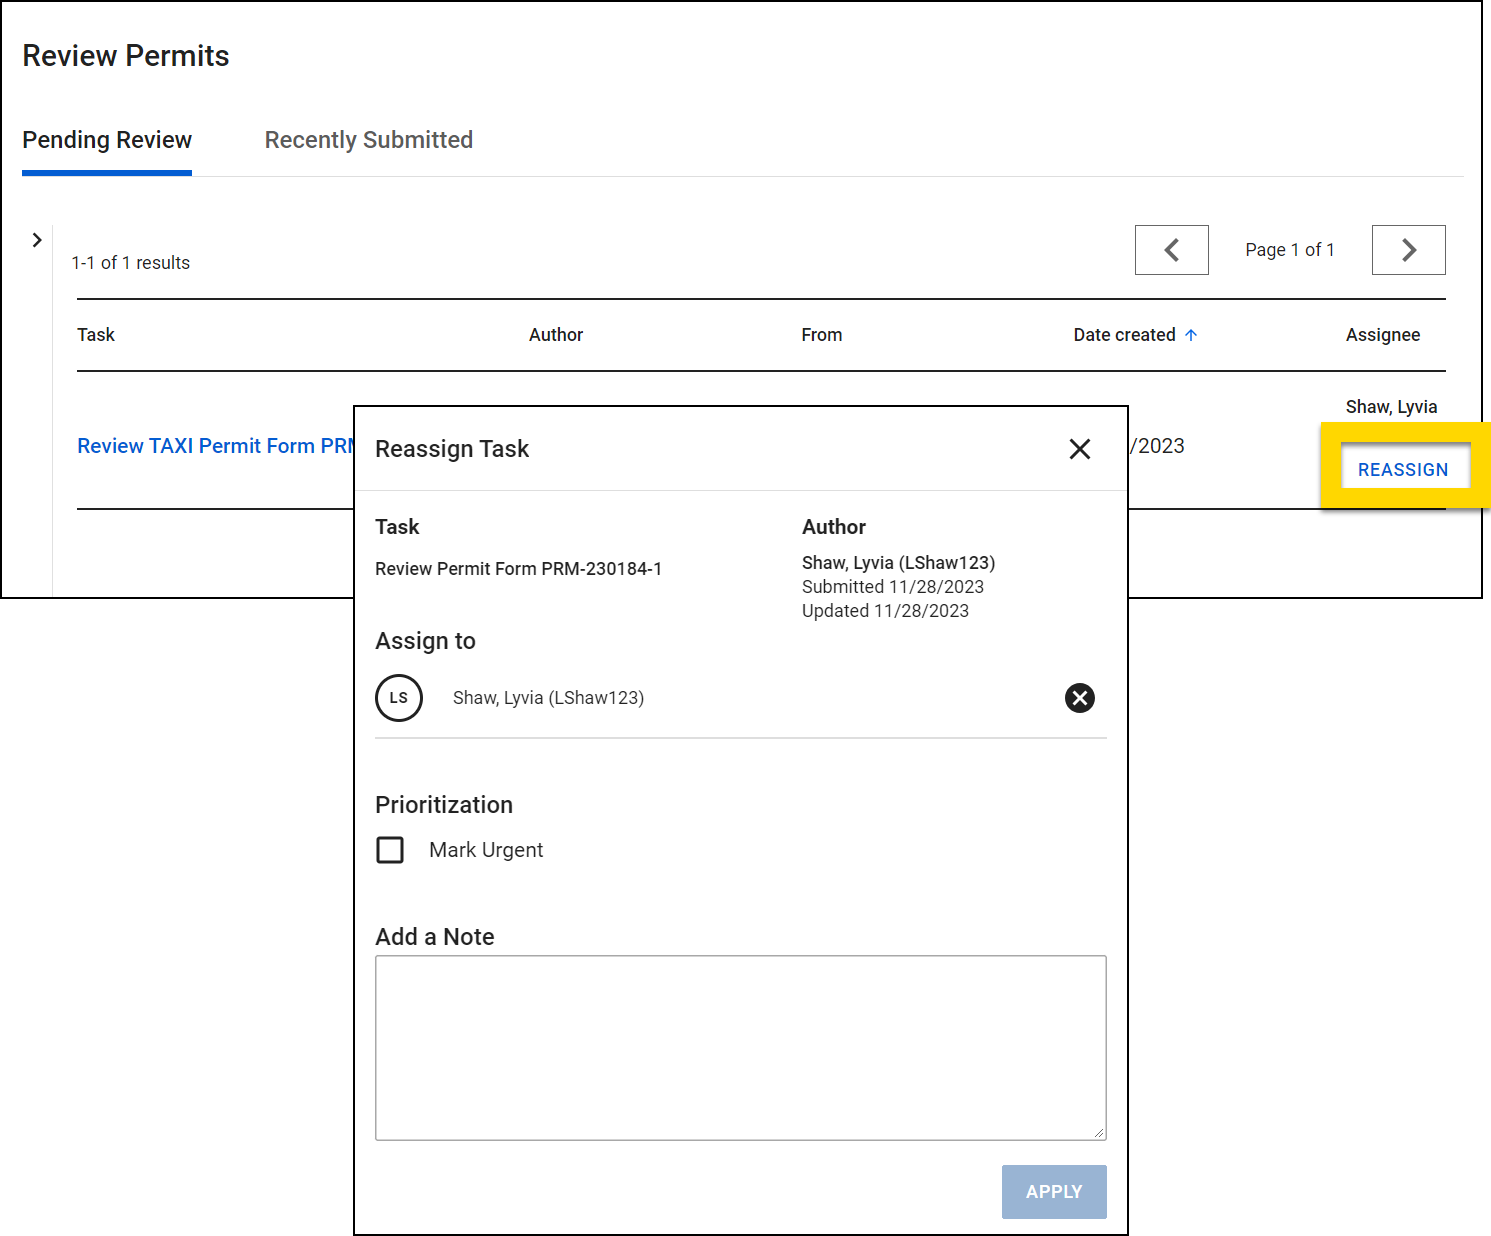
Task: Close the Reassign Task dialog
Action: click(x=1079, y=449)
